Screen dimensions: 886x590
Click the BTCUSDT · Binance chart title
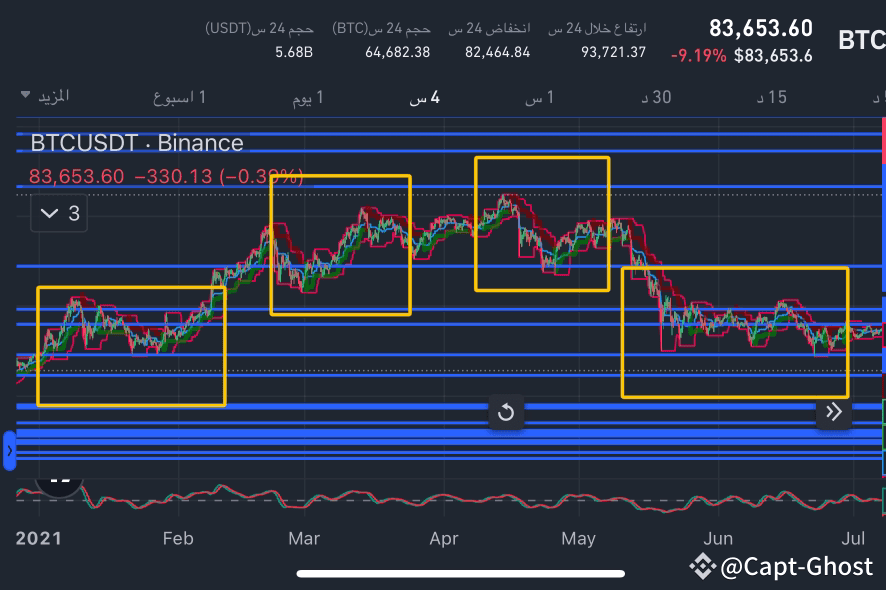click(x=137, y=143)
